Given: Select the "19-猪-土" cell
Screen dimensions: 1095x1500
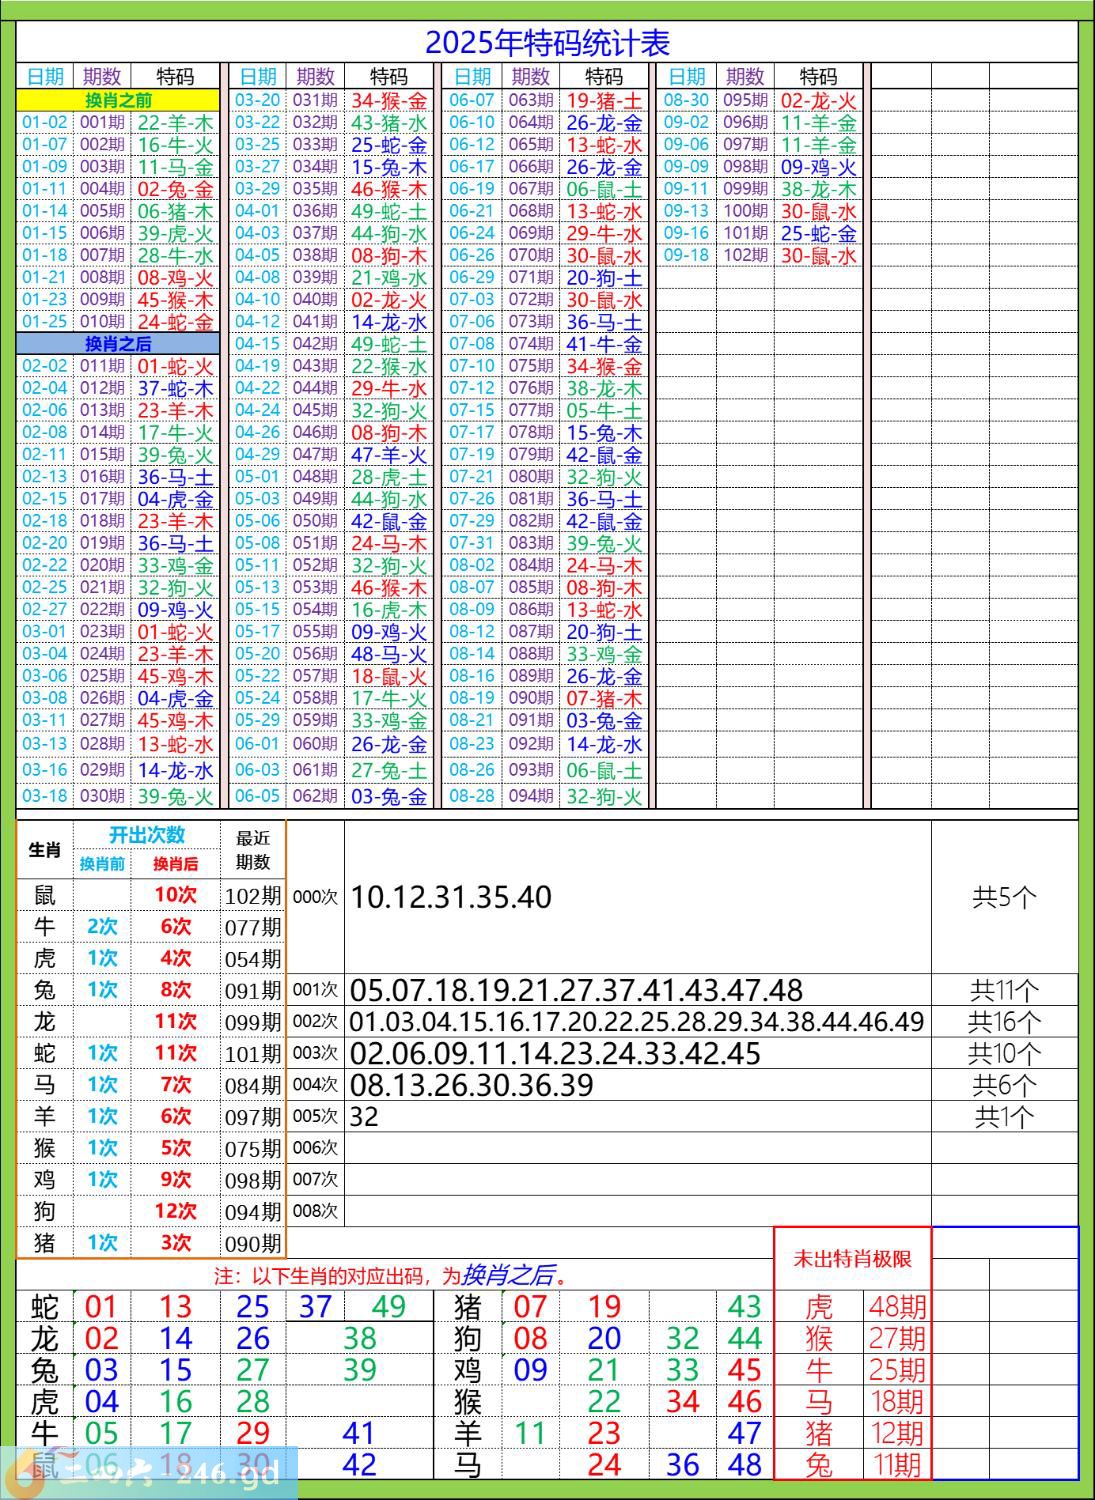Looking at the screenshot, I should point(604,100).
